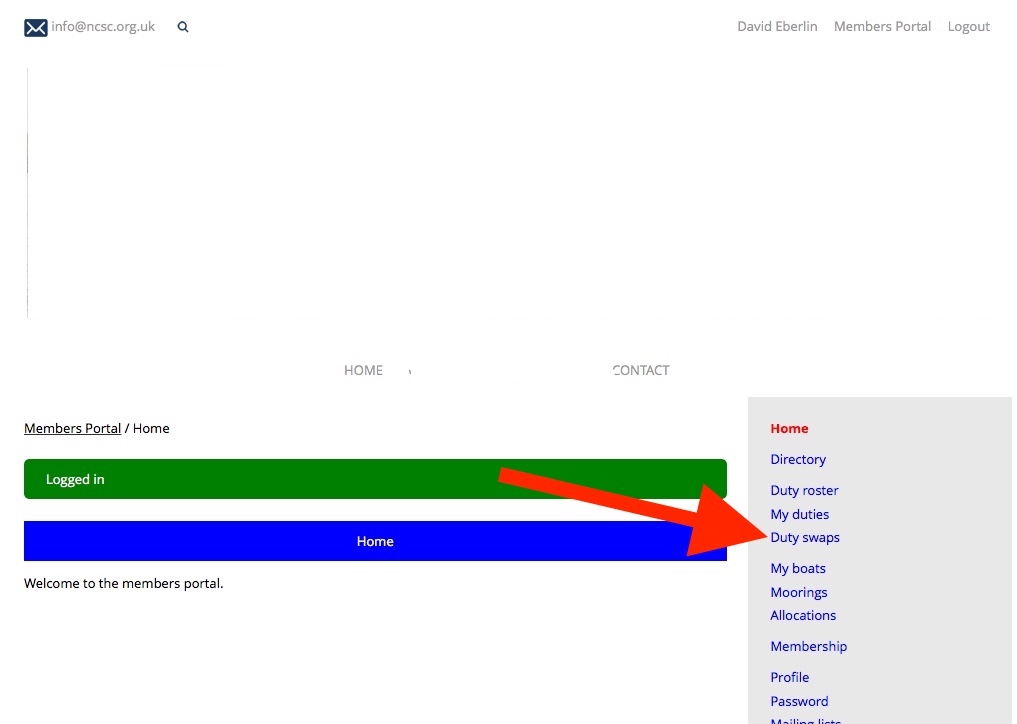This screenshot has width=1017, height=724.
Task: Open Profile in the sidebar
Action: coord(789,677)
